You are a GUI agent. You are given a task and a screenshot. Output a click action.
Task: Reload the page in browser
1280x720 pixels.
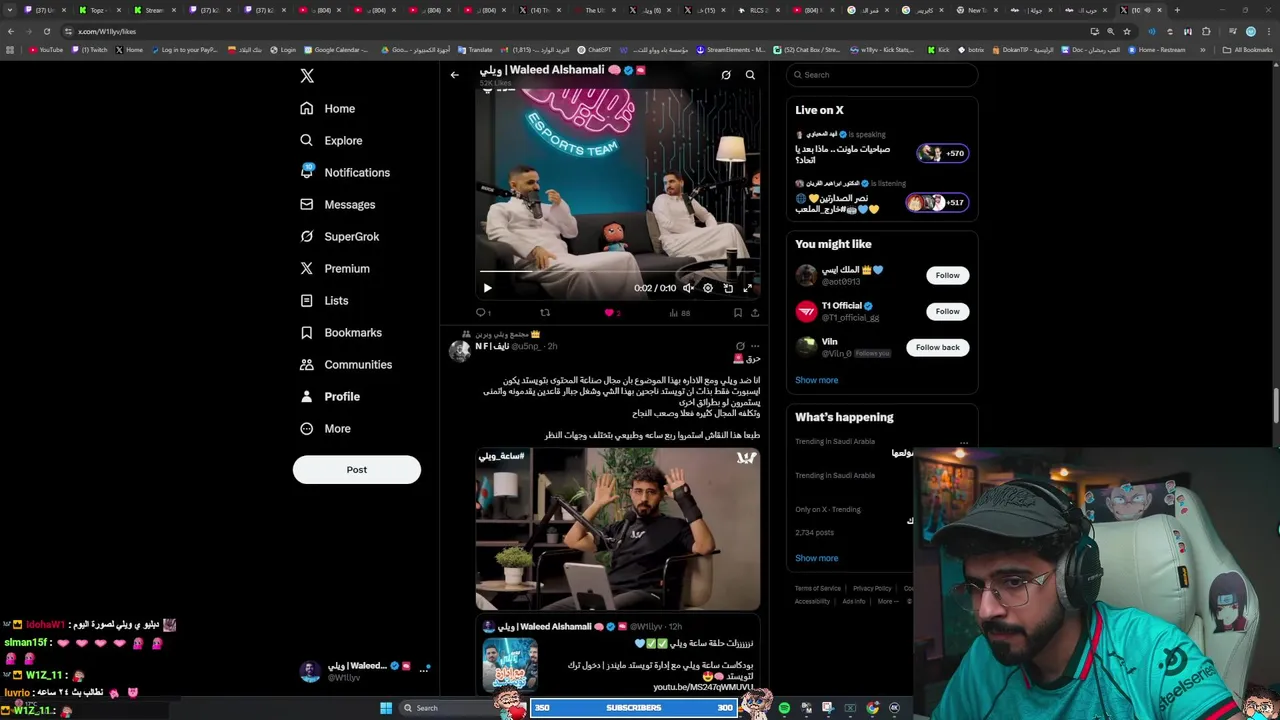pos(46,31)
